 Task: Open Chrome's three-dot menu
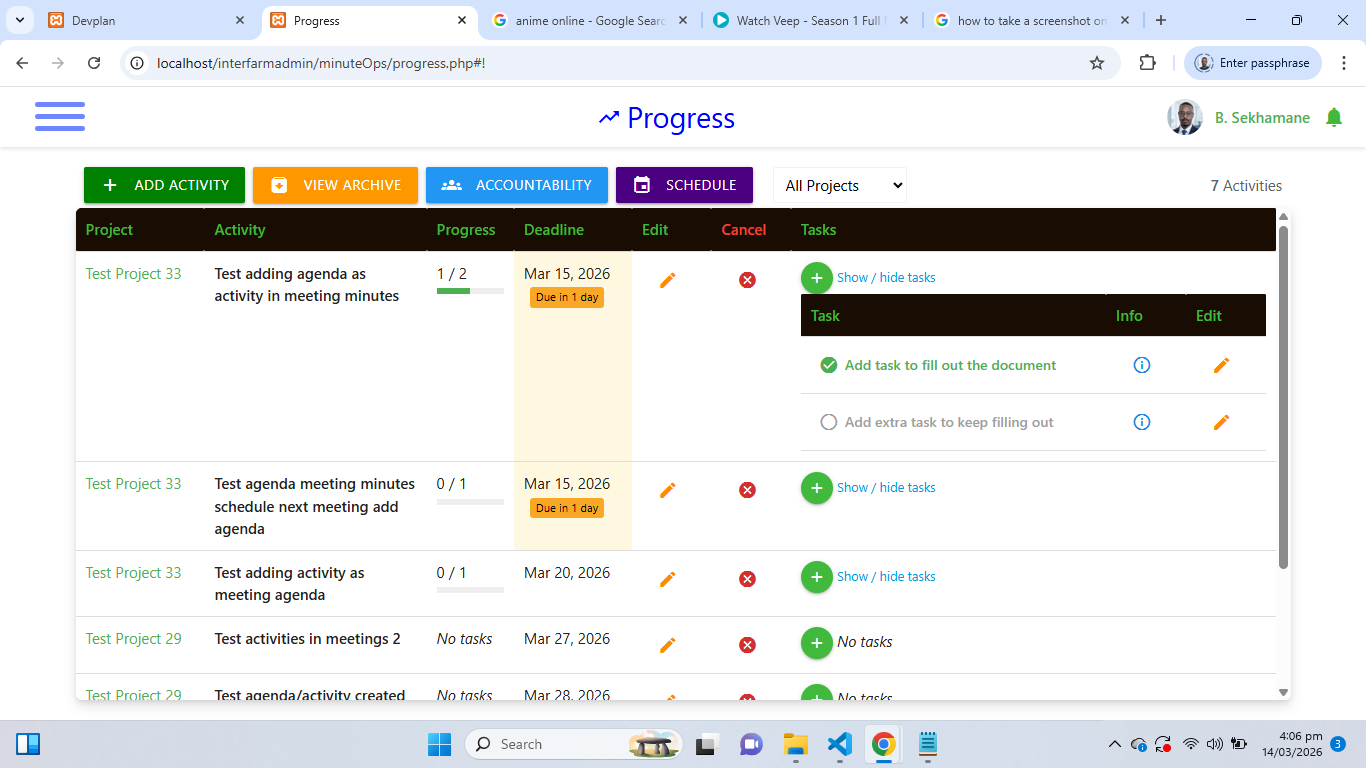point(1343,63)
